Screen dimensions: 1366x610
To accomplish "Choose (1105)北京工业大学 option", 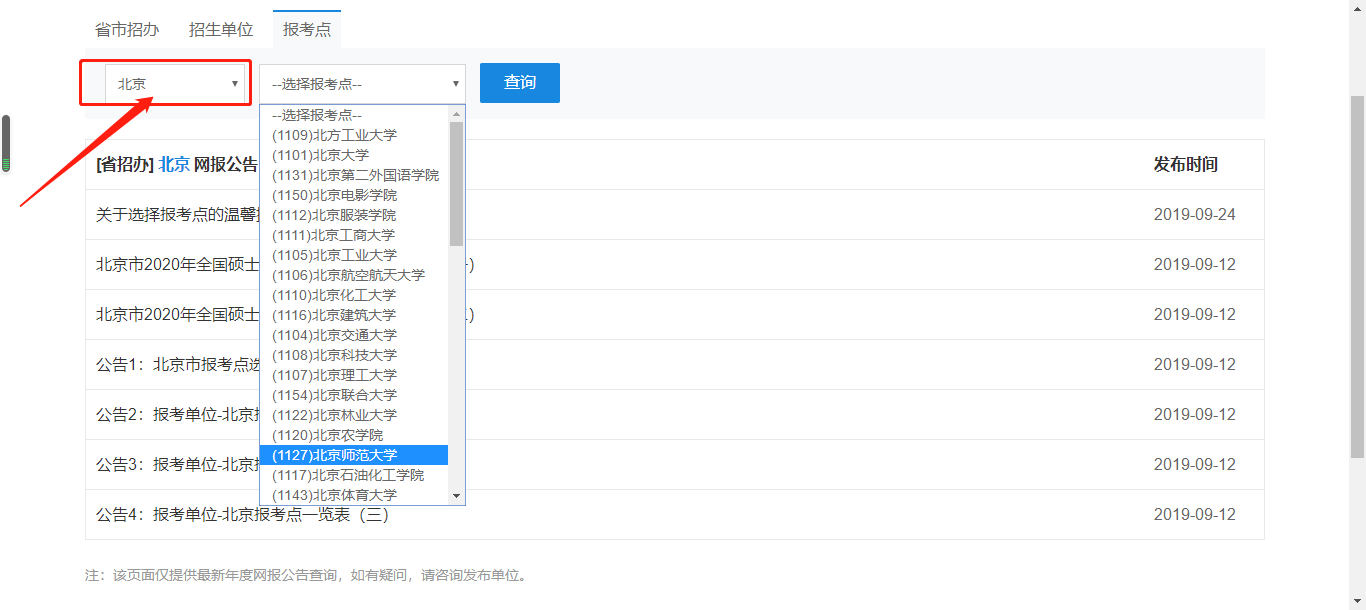I will tap(354, 255).
